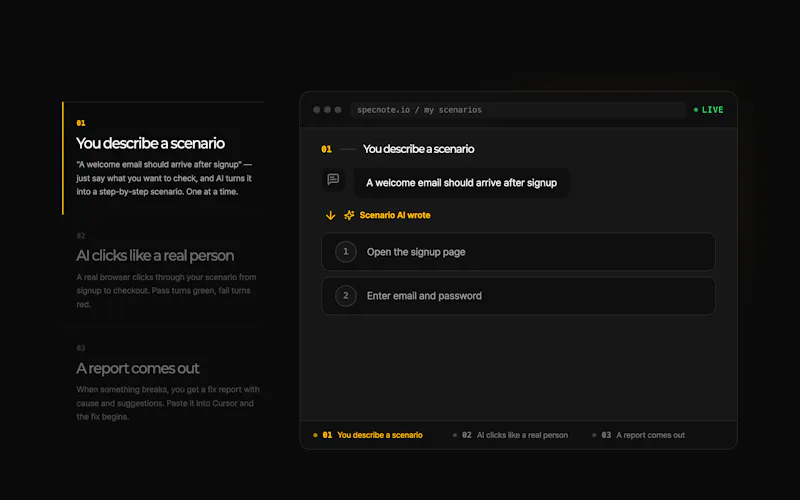The image size is (800, 500).
Task: Click the description mentioning 'step-by-step scenario'
Action: (164, 178)
